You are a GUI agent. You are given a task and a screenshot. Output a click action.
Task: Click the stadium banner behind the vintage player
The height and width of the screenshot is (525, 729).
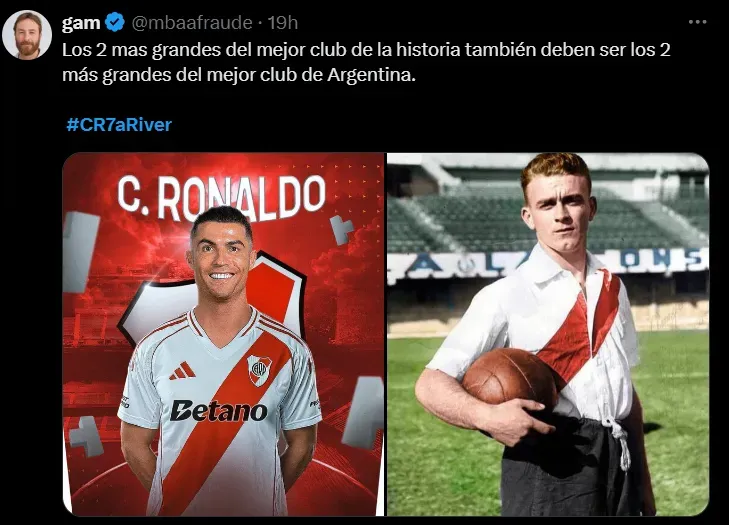pos(548,264)
